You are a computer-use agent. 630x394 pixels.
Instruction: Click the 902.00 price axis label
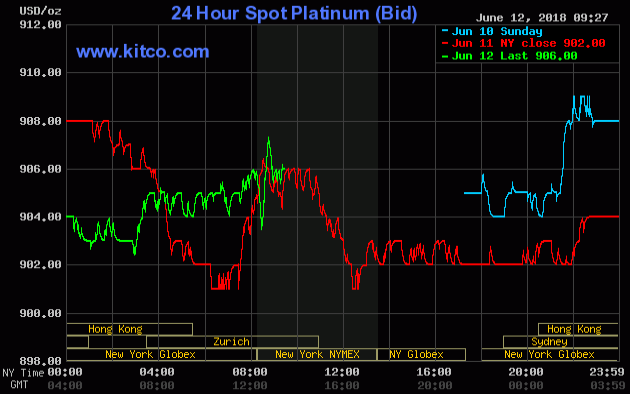coord(40,264)
